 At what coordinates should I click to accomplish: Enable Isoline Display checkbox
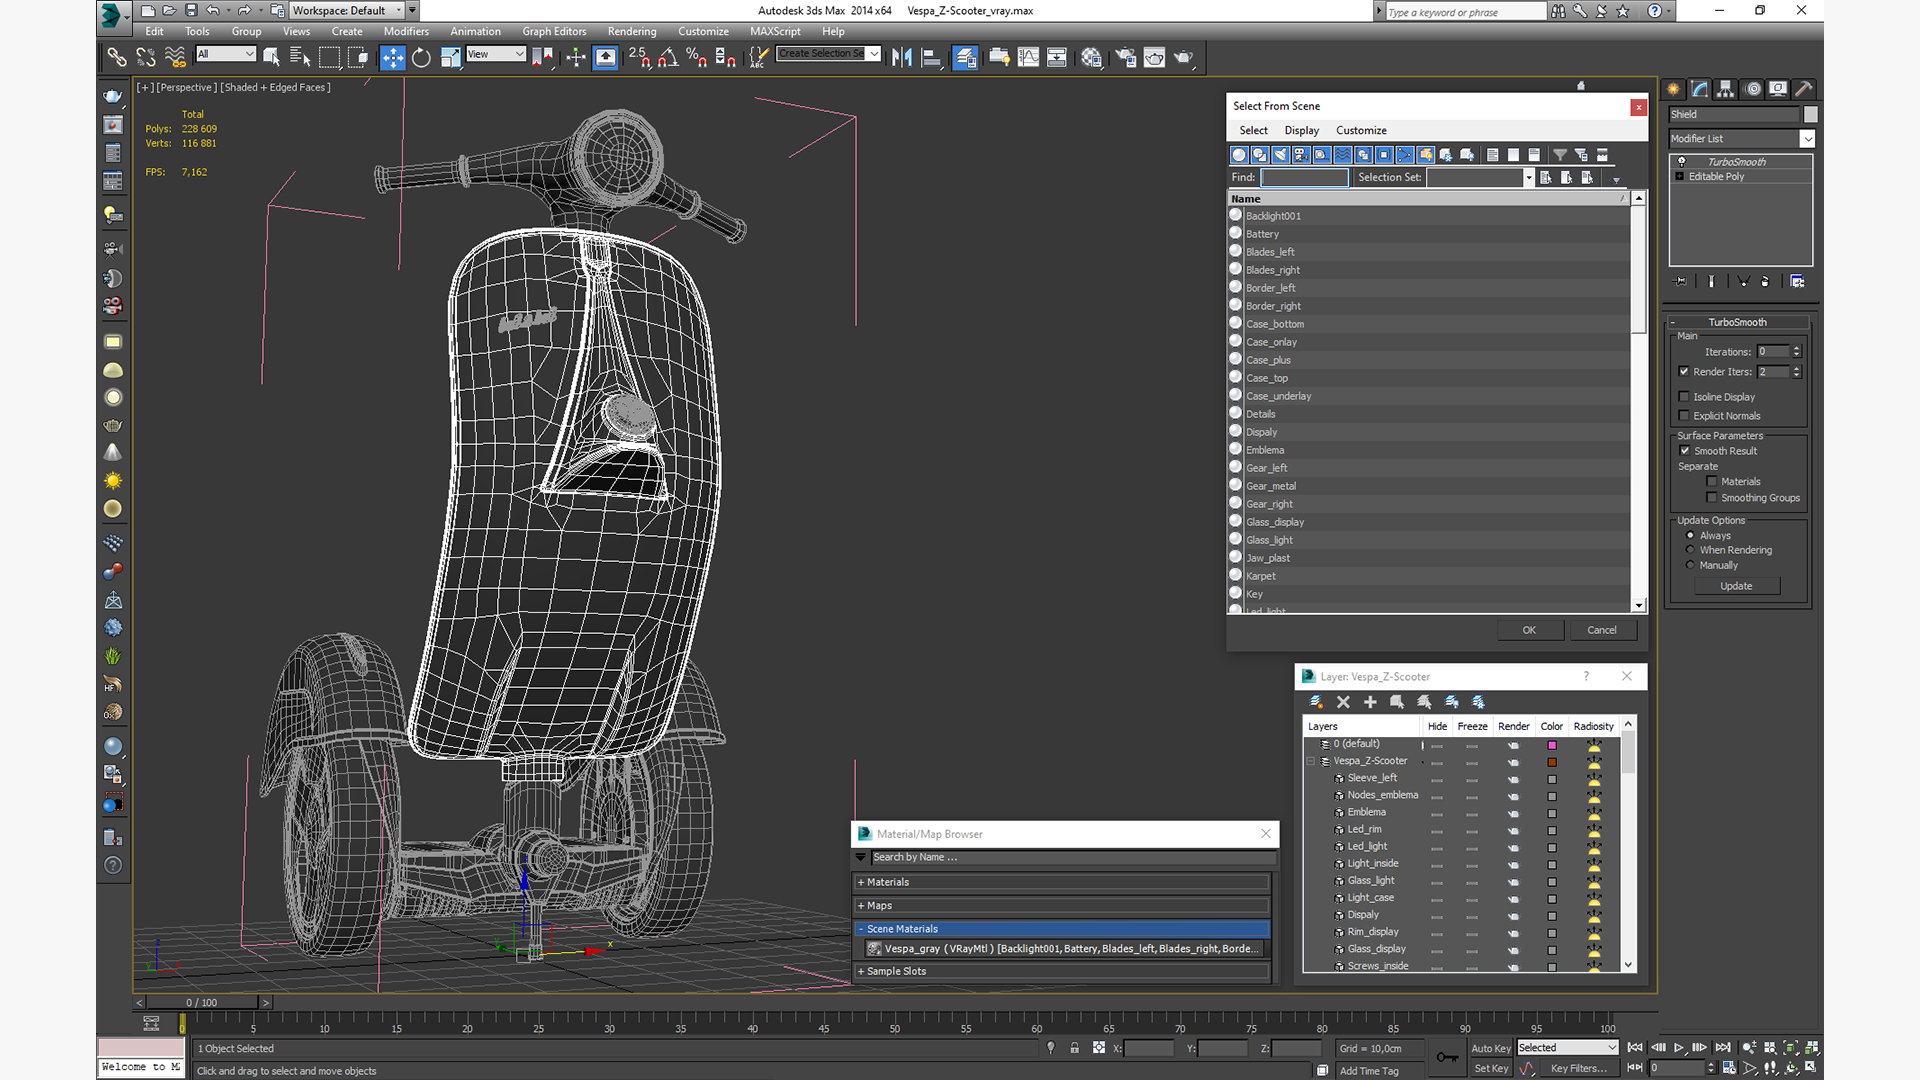[1684, 397]
